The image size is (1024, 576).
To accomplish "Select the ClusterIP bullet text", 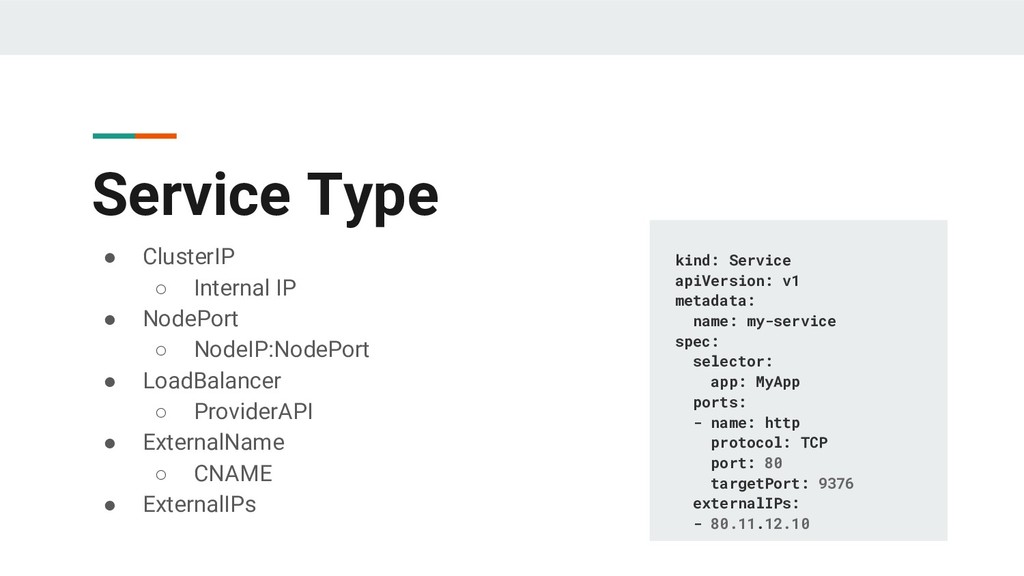I will click(x=189, y=257).
